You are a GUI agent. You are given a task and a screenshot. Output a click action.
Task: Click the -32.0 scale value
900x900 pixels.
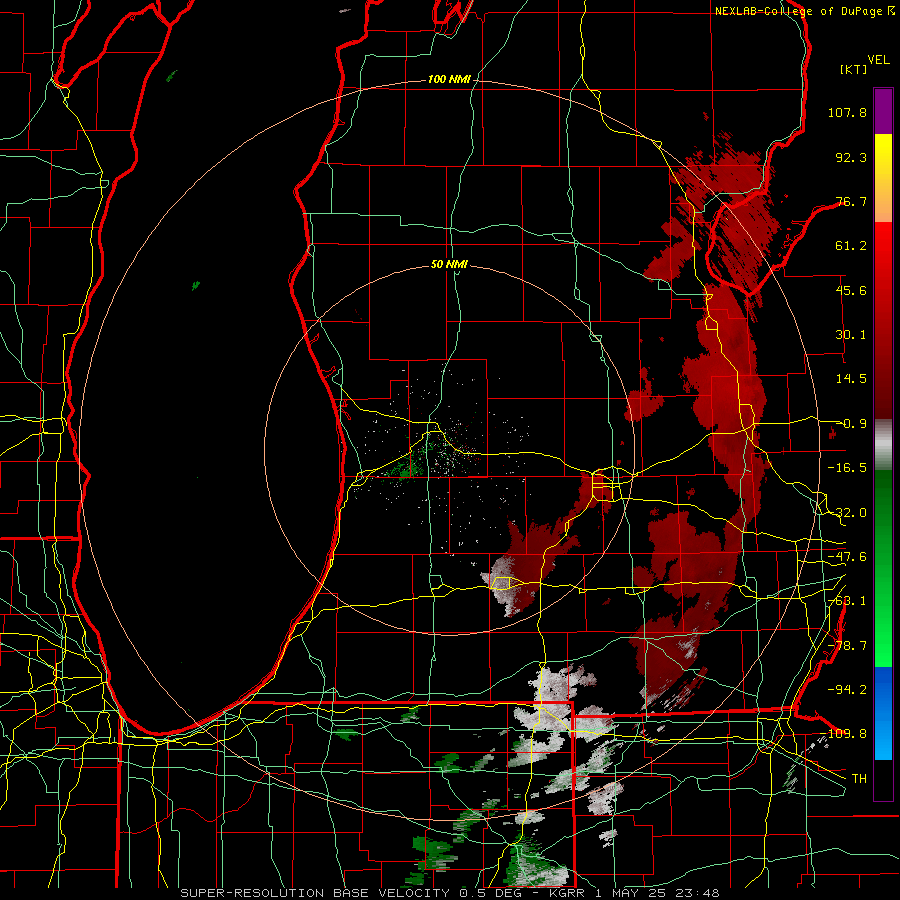(x=847, y=513)
